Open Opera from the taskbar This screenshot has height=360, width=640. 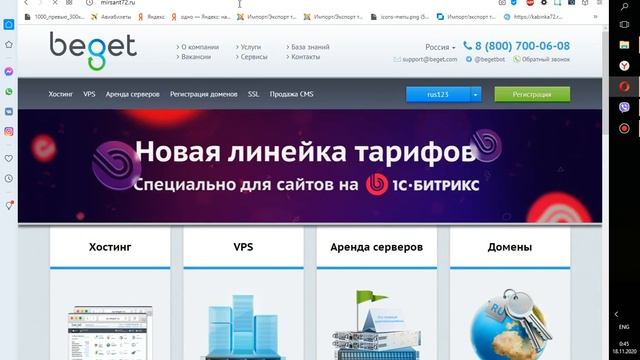pyautogui.click(x=624, y=87)
